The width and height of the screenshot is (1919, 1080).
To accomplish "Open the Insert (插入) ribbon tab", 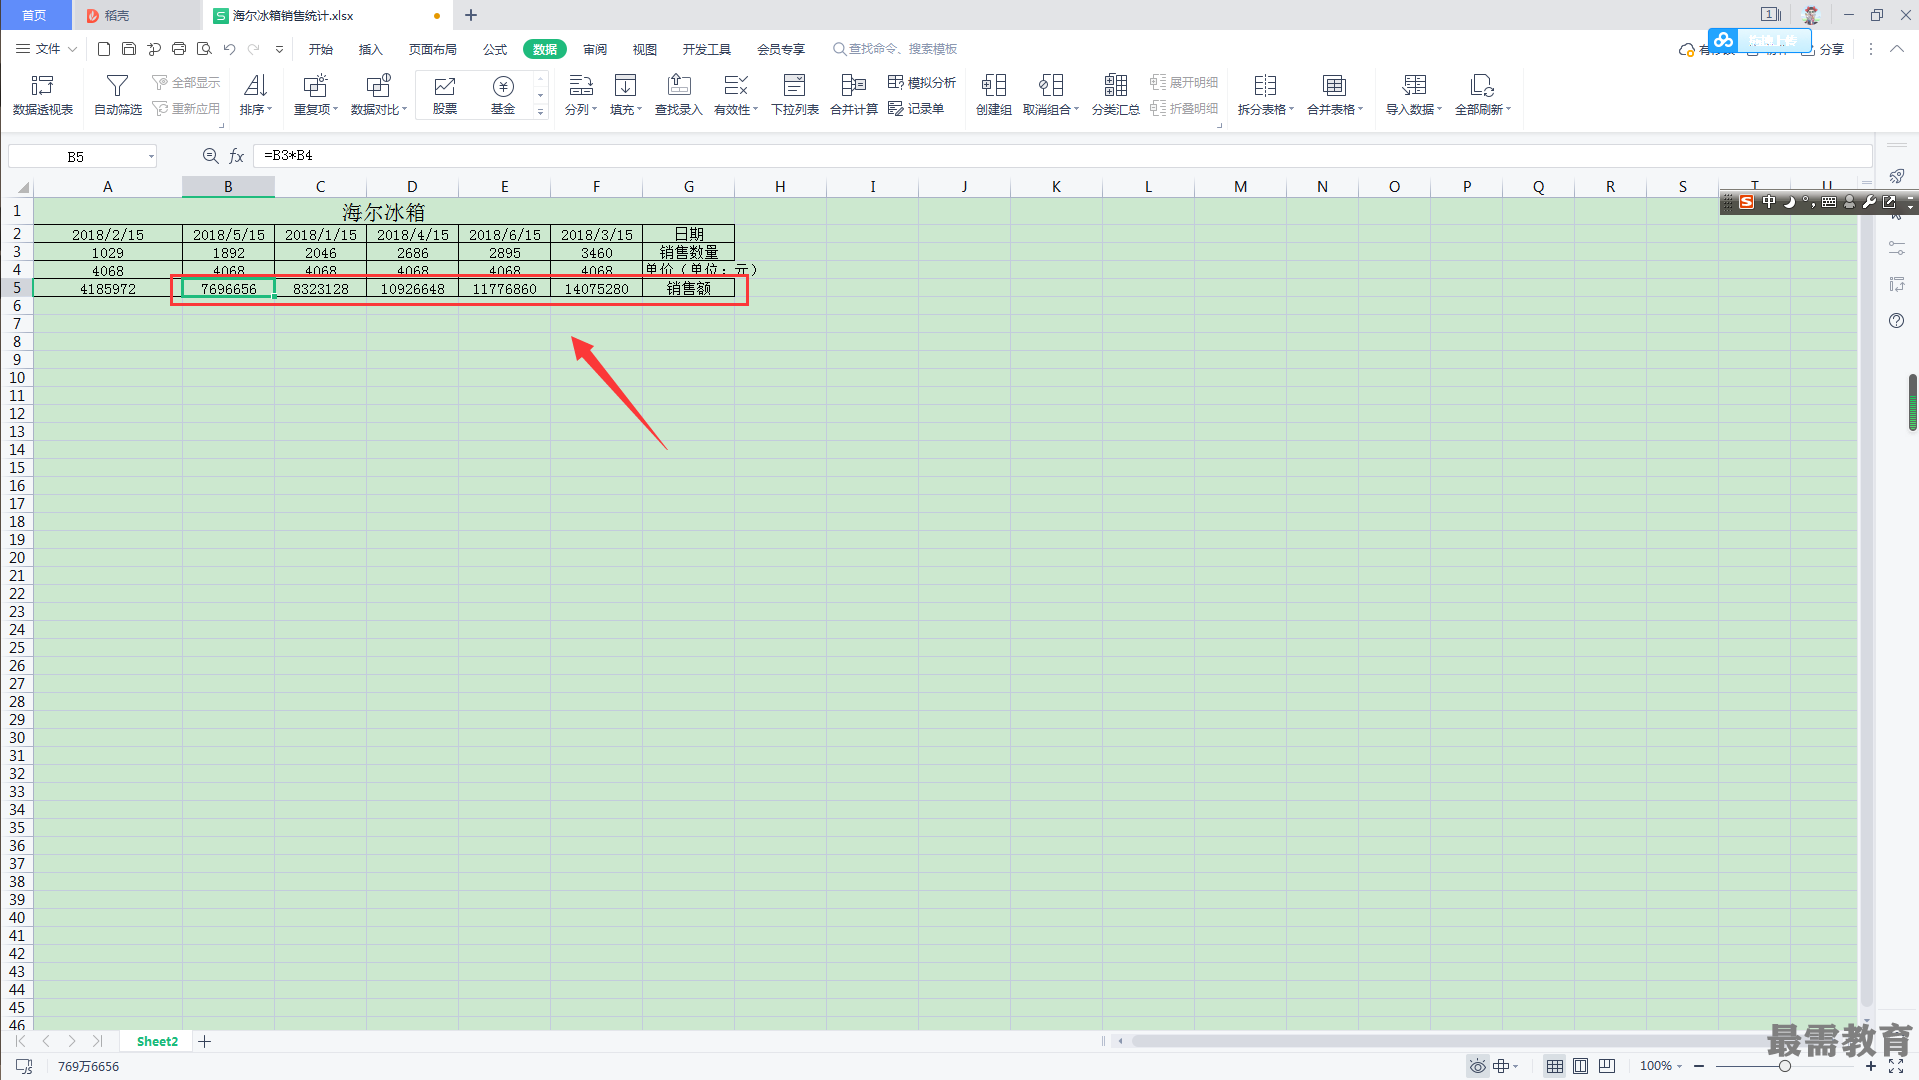I will coord(371,49).
